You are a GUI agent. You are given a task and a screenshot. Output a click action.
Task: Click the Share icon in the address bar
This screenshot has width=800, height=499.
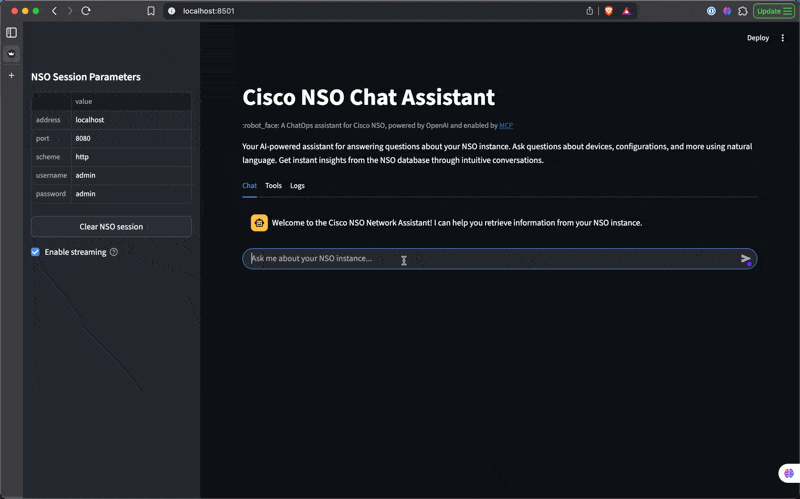point(590,11)
